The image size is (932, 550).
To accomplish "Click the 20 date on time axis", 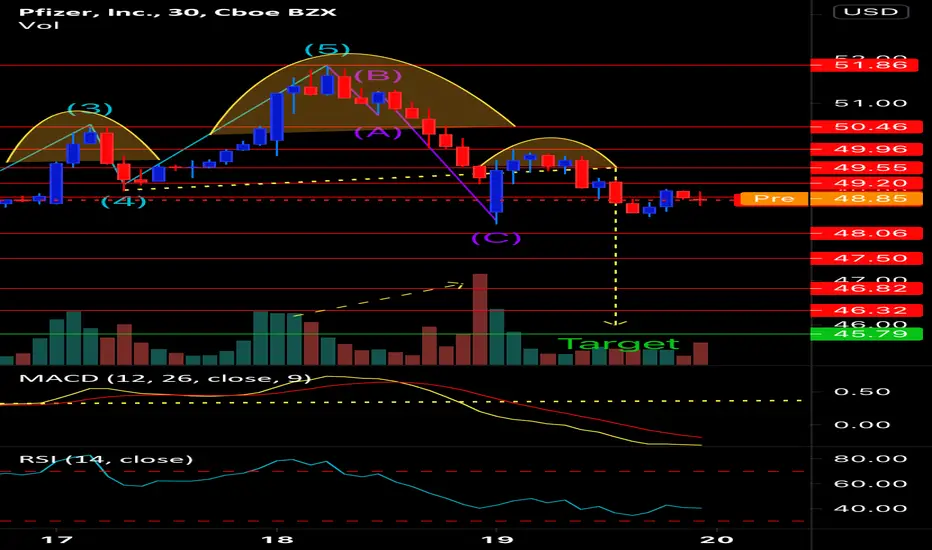I will (717, 539).
